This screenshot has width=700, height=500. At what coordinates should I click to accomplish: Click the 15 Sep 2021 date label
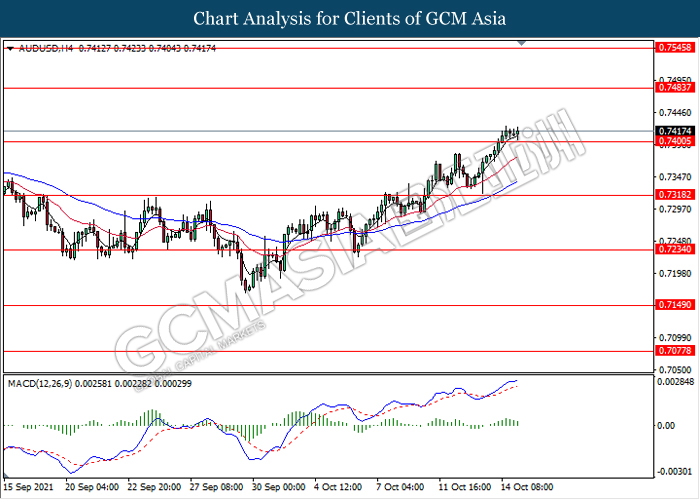[28, 487]
